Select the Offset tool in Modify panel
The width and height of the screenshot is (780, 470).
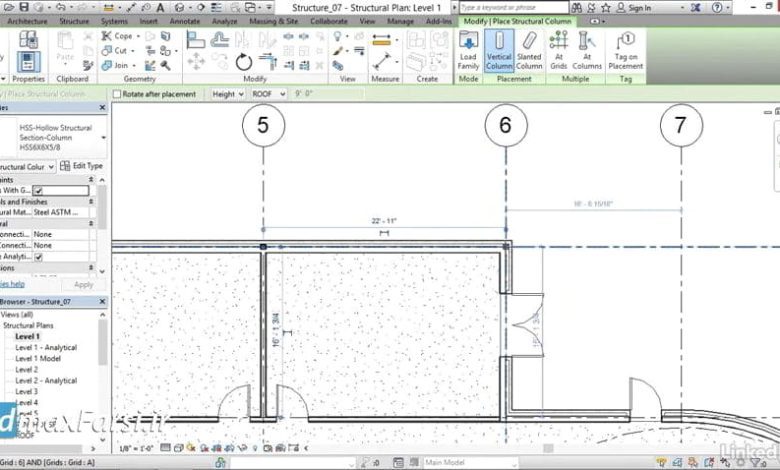pyautogui.click(x=219, y=39)
